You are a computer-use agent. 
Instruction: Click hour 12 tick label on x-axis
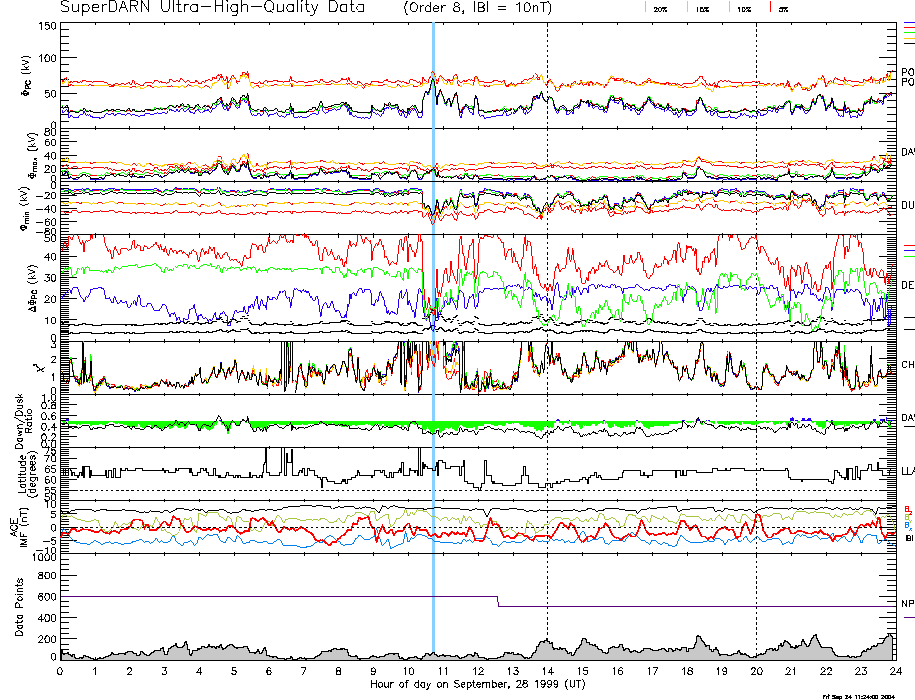coord(477,671)
